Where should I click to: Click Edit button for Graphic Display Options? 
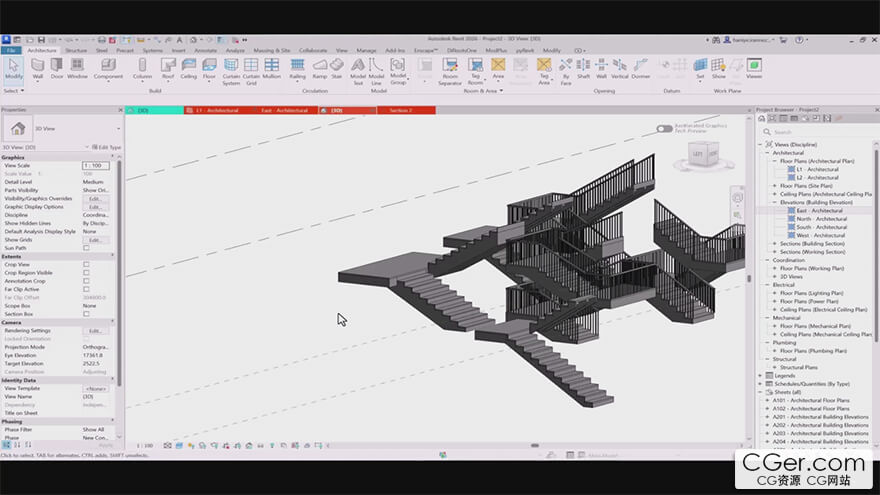pyautogui.click(x=95, y=207)
